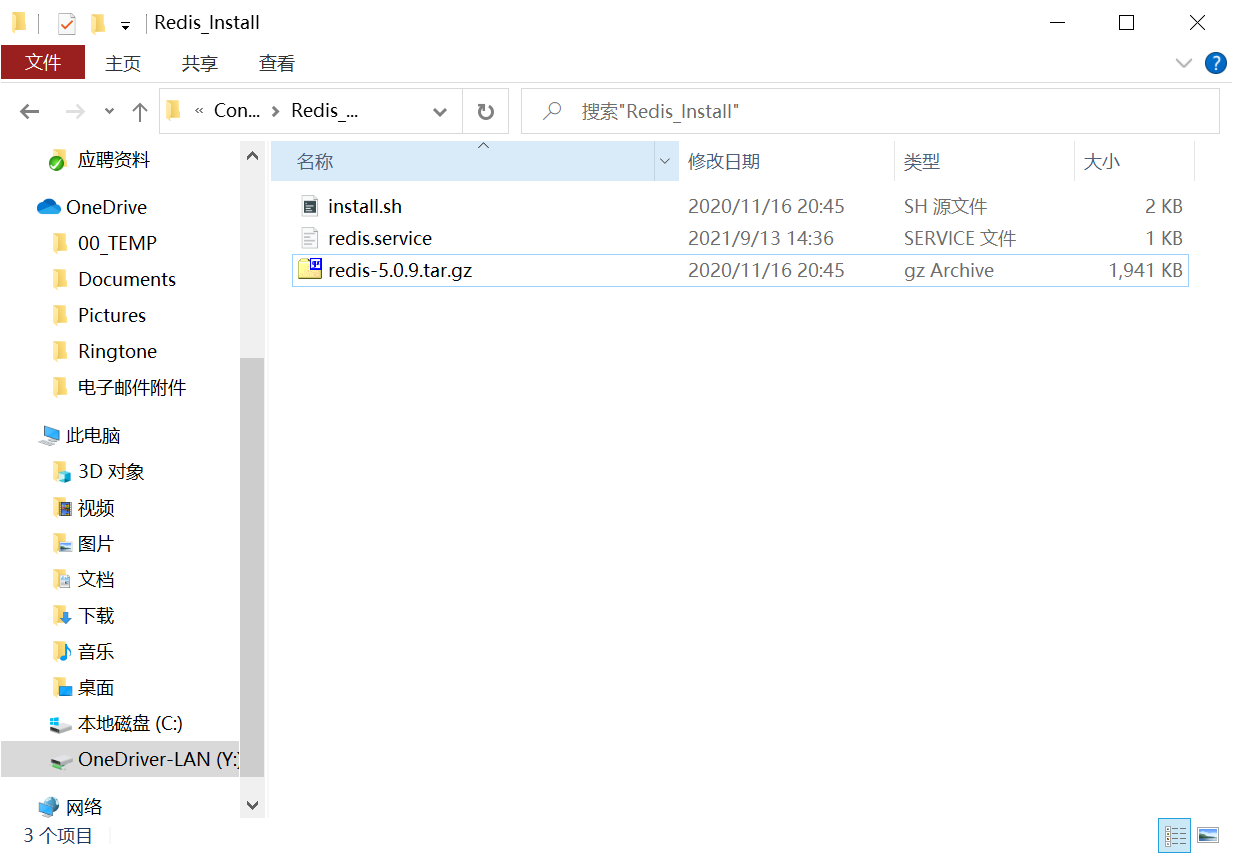Click the redis.service file icon
Viewport: 1233px width, 854px height.
pos(310,238)
